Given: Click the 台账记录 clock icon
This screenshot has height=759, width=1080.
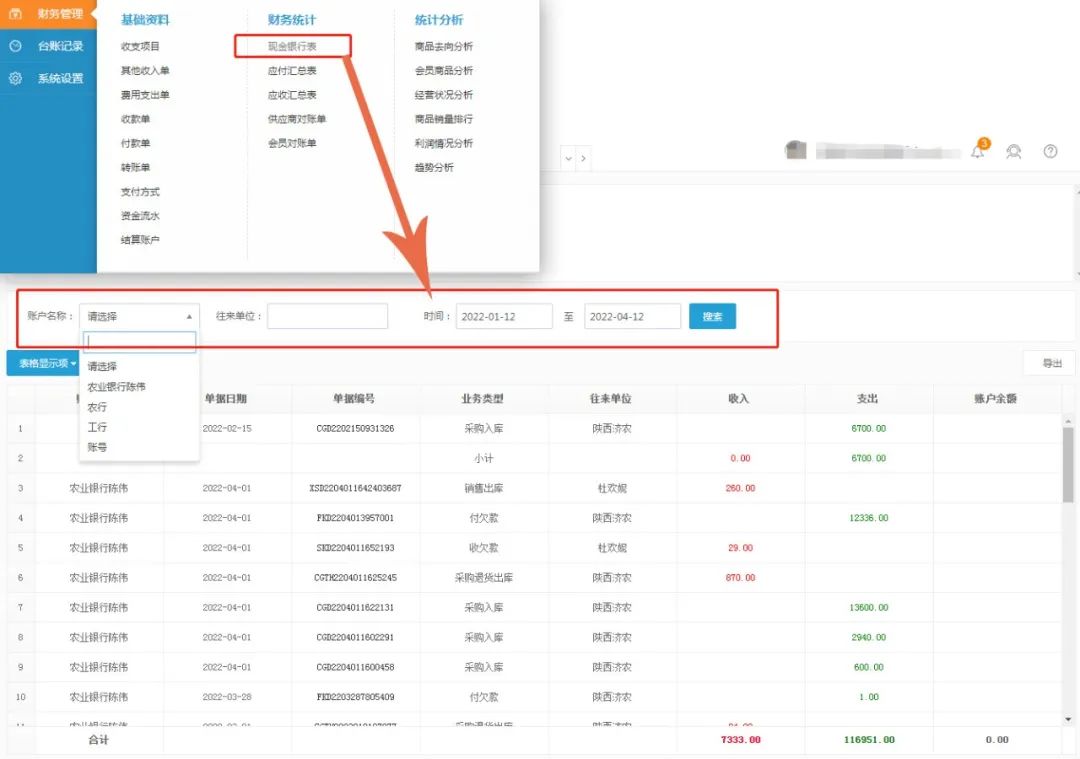Looking at the screenshot, I should 16,46.
